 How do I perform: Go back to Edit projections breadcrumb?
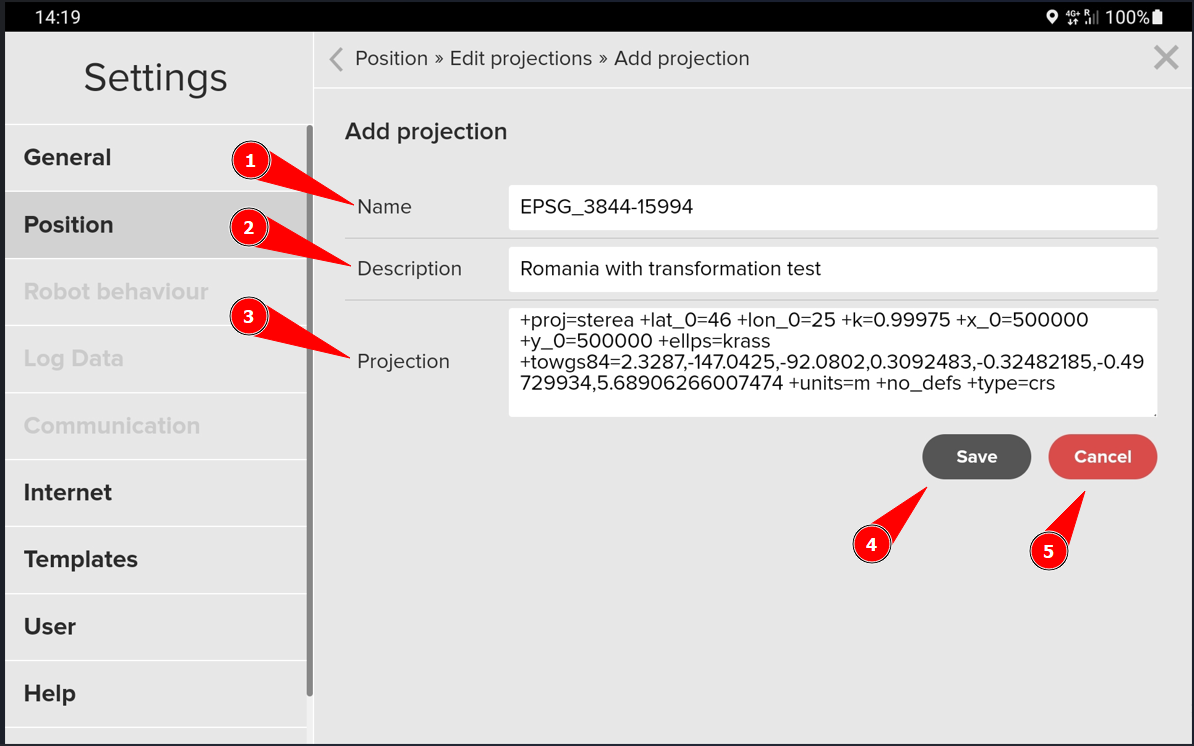tap(520, 59)
